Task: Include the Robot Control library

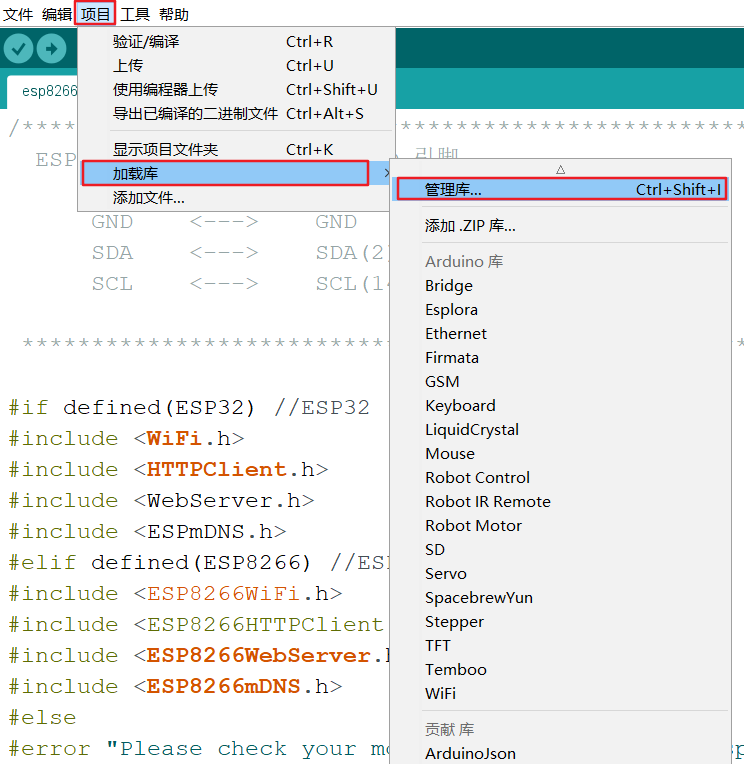Action: click(x=560, y=477)
